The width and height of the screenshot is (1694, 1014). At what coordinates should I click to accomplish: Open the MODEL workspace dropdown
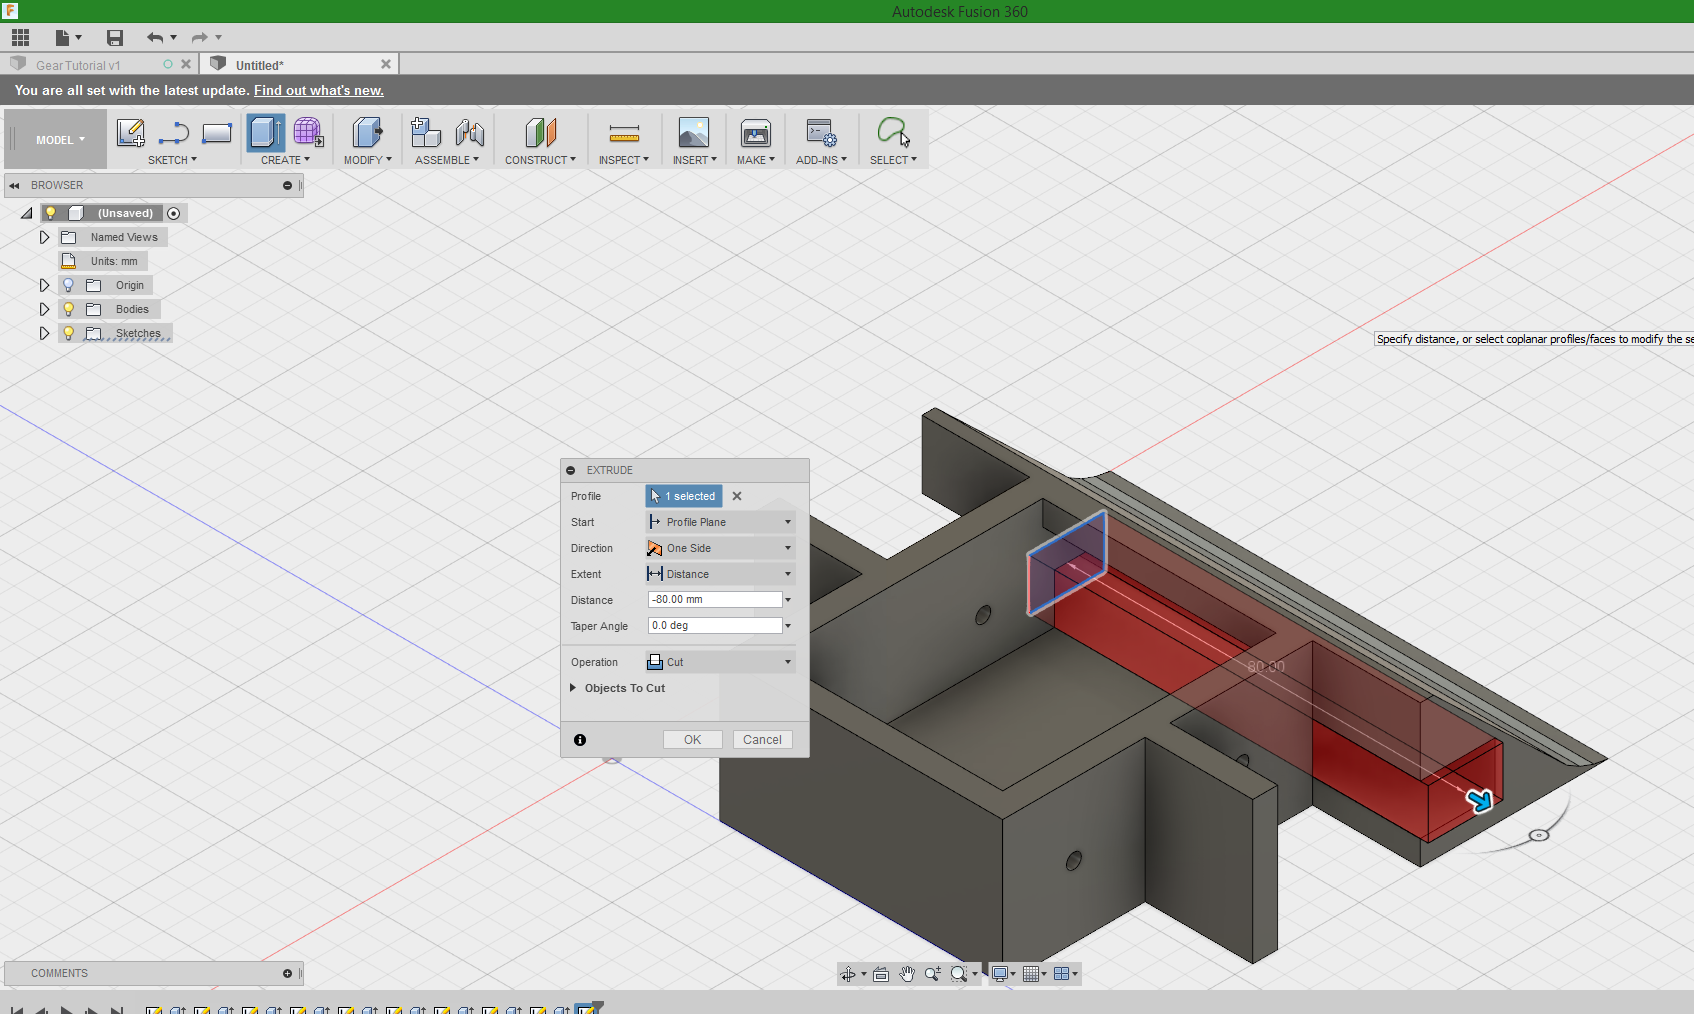(x=60, y=140)
